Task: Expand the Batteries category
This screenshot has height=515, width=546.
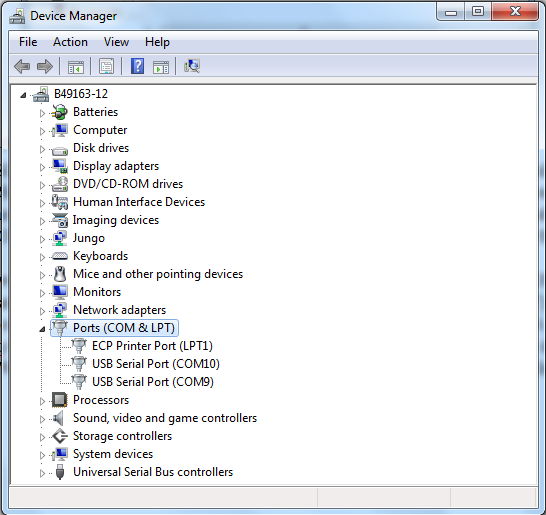Action: pos(42,113)
